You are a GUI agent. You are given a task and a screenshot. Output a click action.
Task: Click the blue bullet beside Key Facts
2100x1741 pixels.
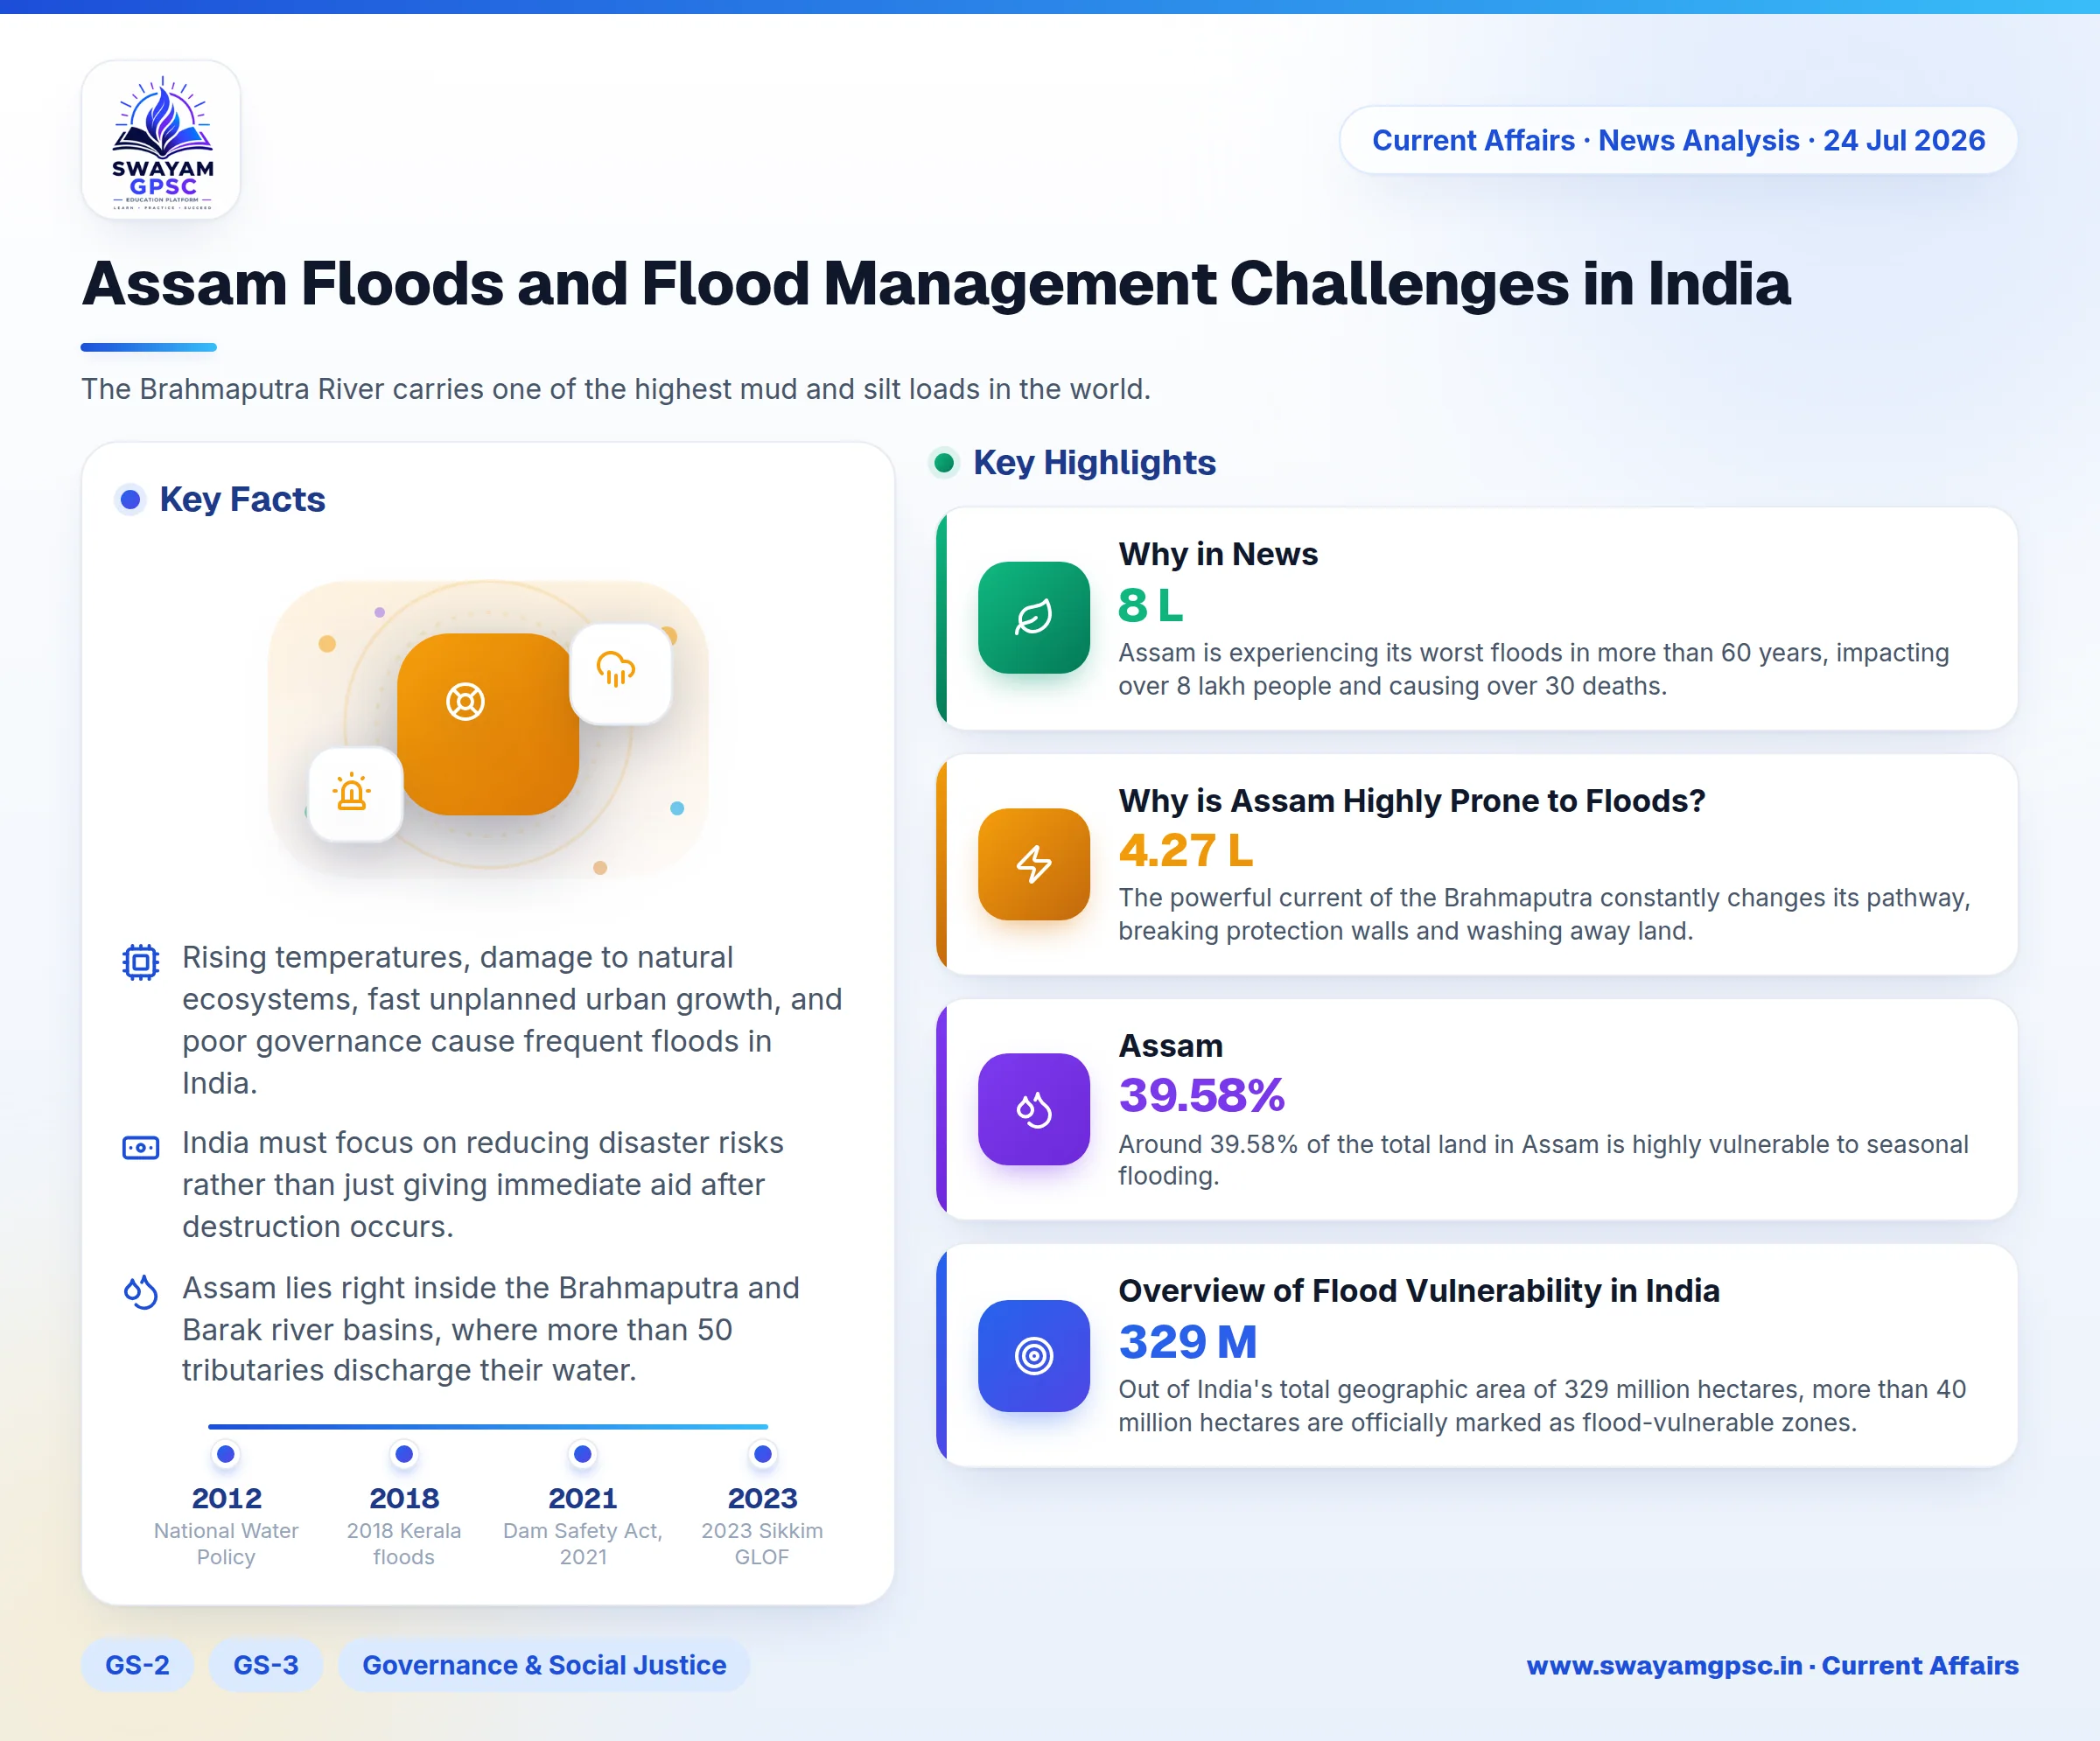[130, 499]
